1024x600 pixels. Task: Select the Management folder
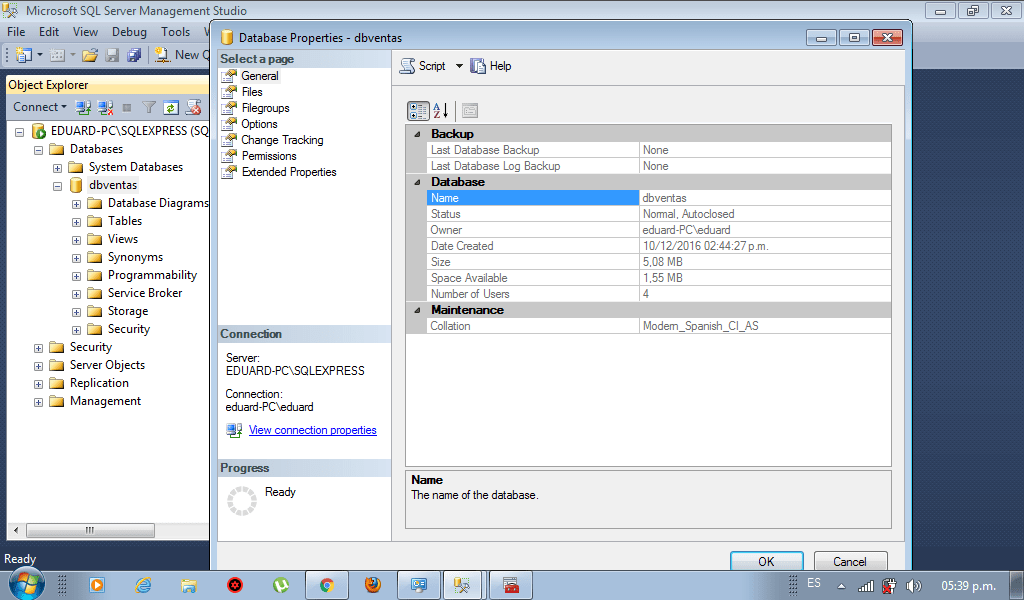click(105, 401)
